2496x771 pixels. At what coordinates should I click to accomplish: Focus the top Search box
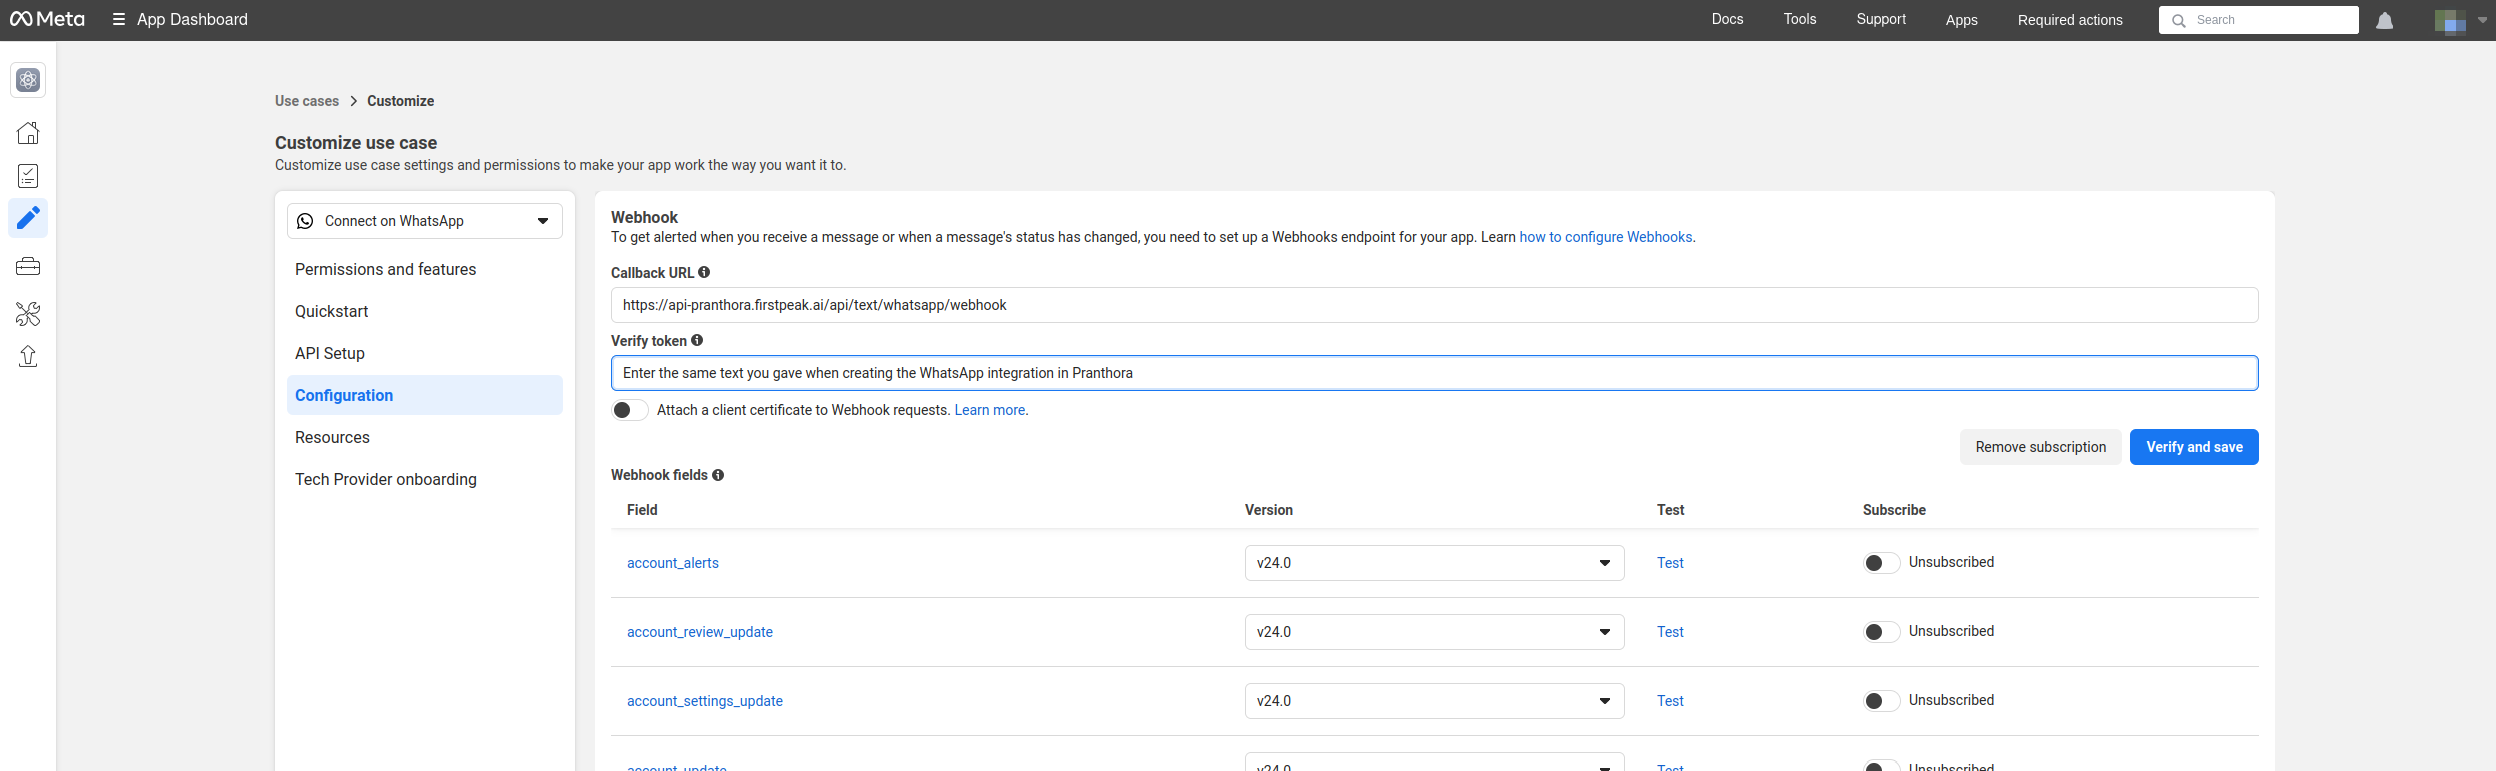tap(2258, 20)
